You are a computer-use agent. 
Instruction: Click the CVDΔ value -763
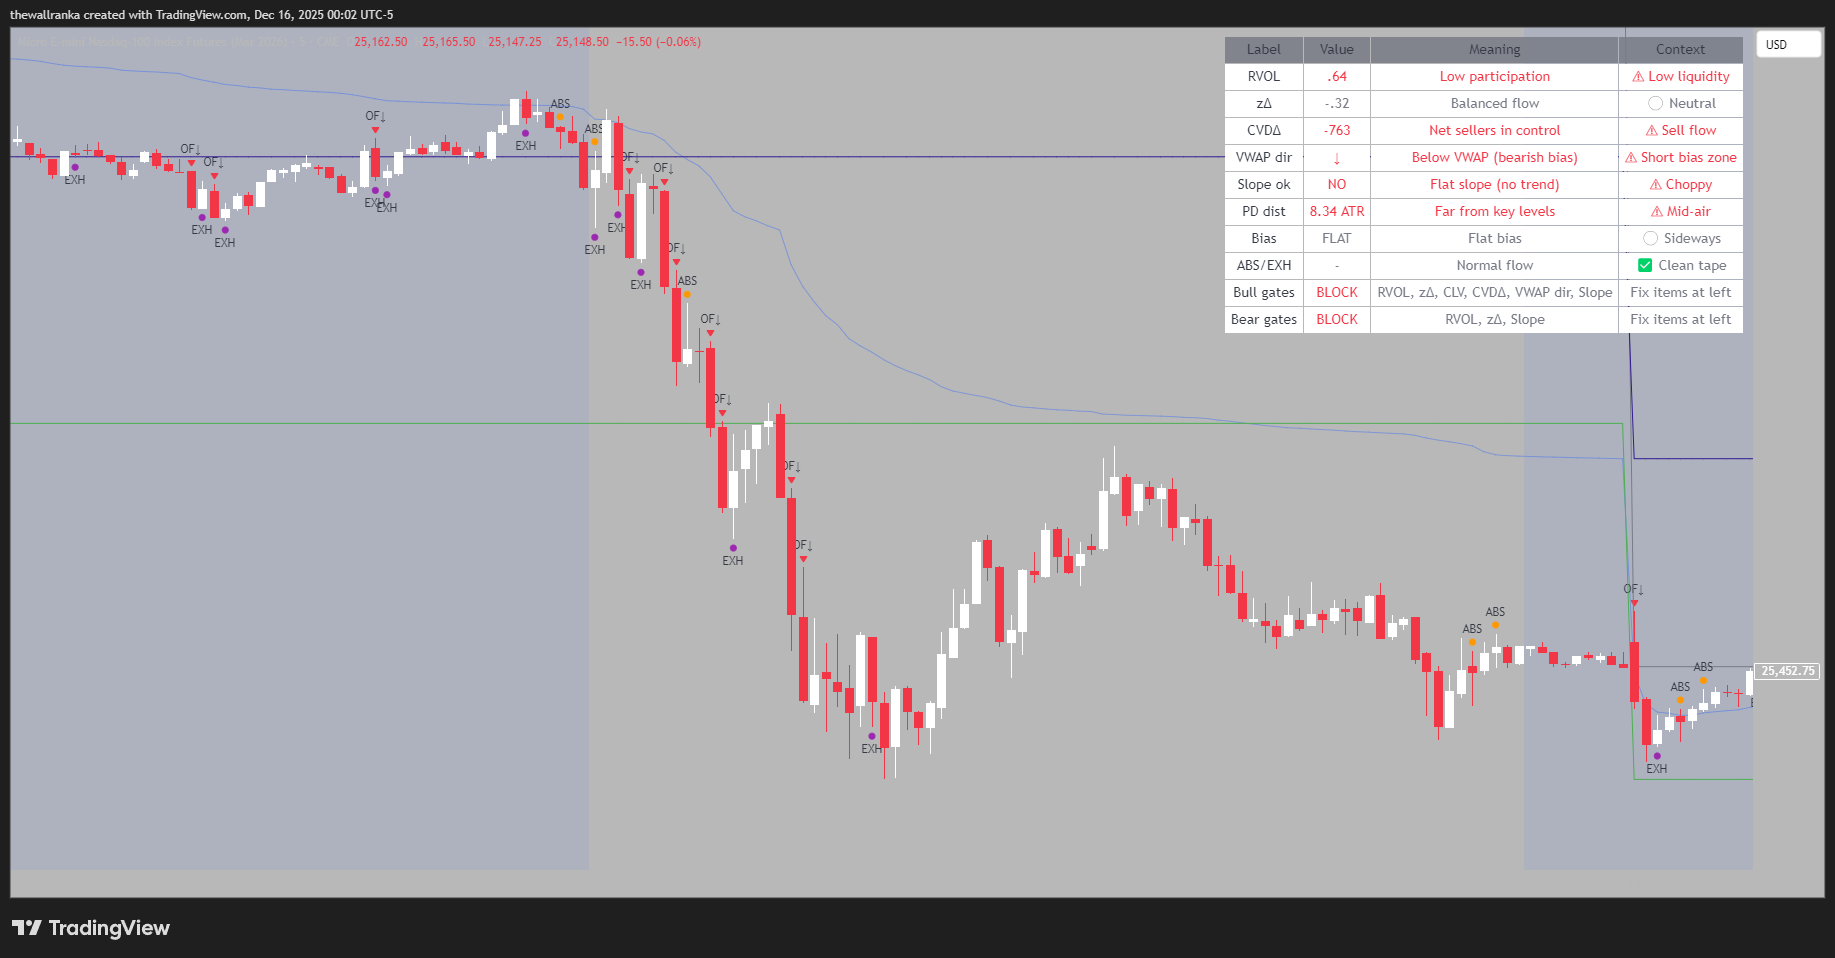coord(1337,130)
